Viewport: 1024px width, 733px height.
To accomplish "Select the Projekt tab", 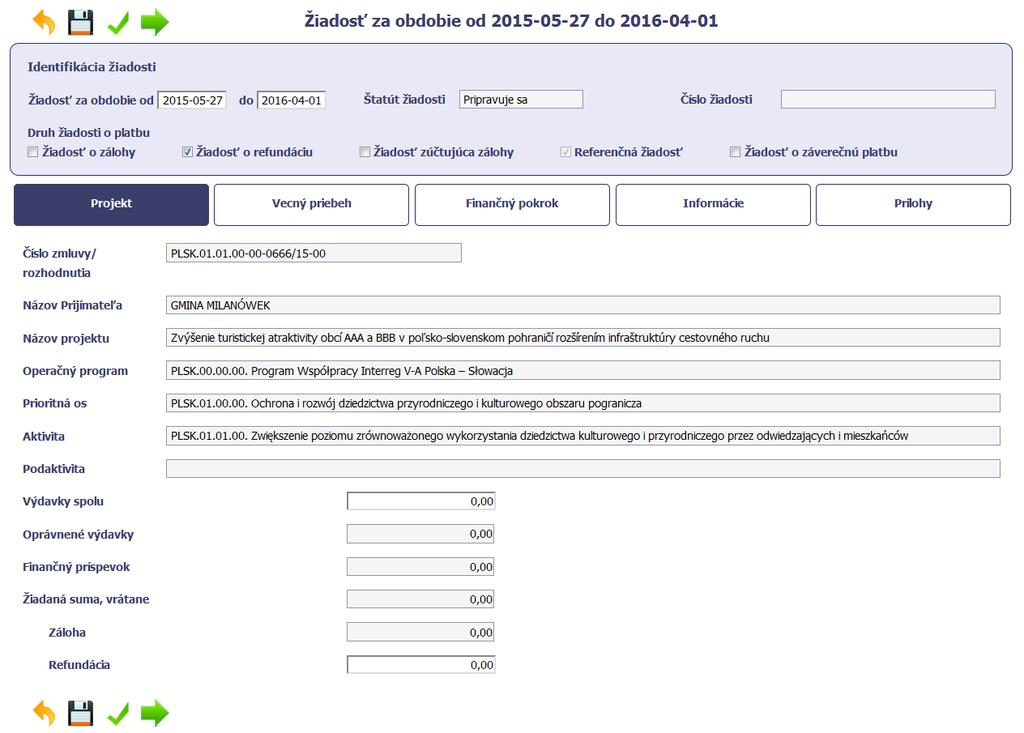I will pyautogui.click(x=111, y=204).
